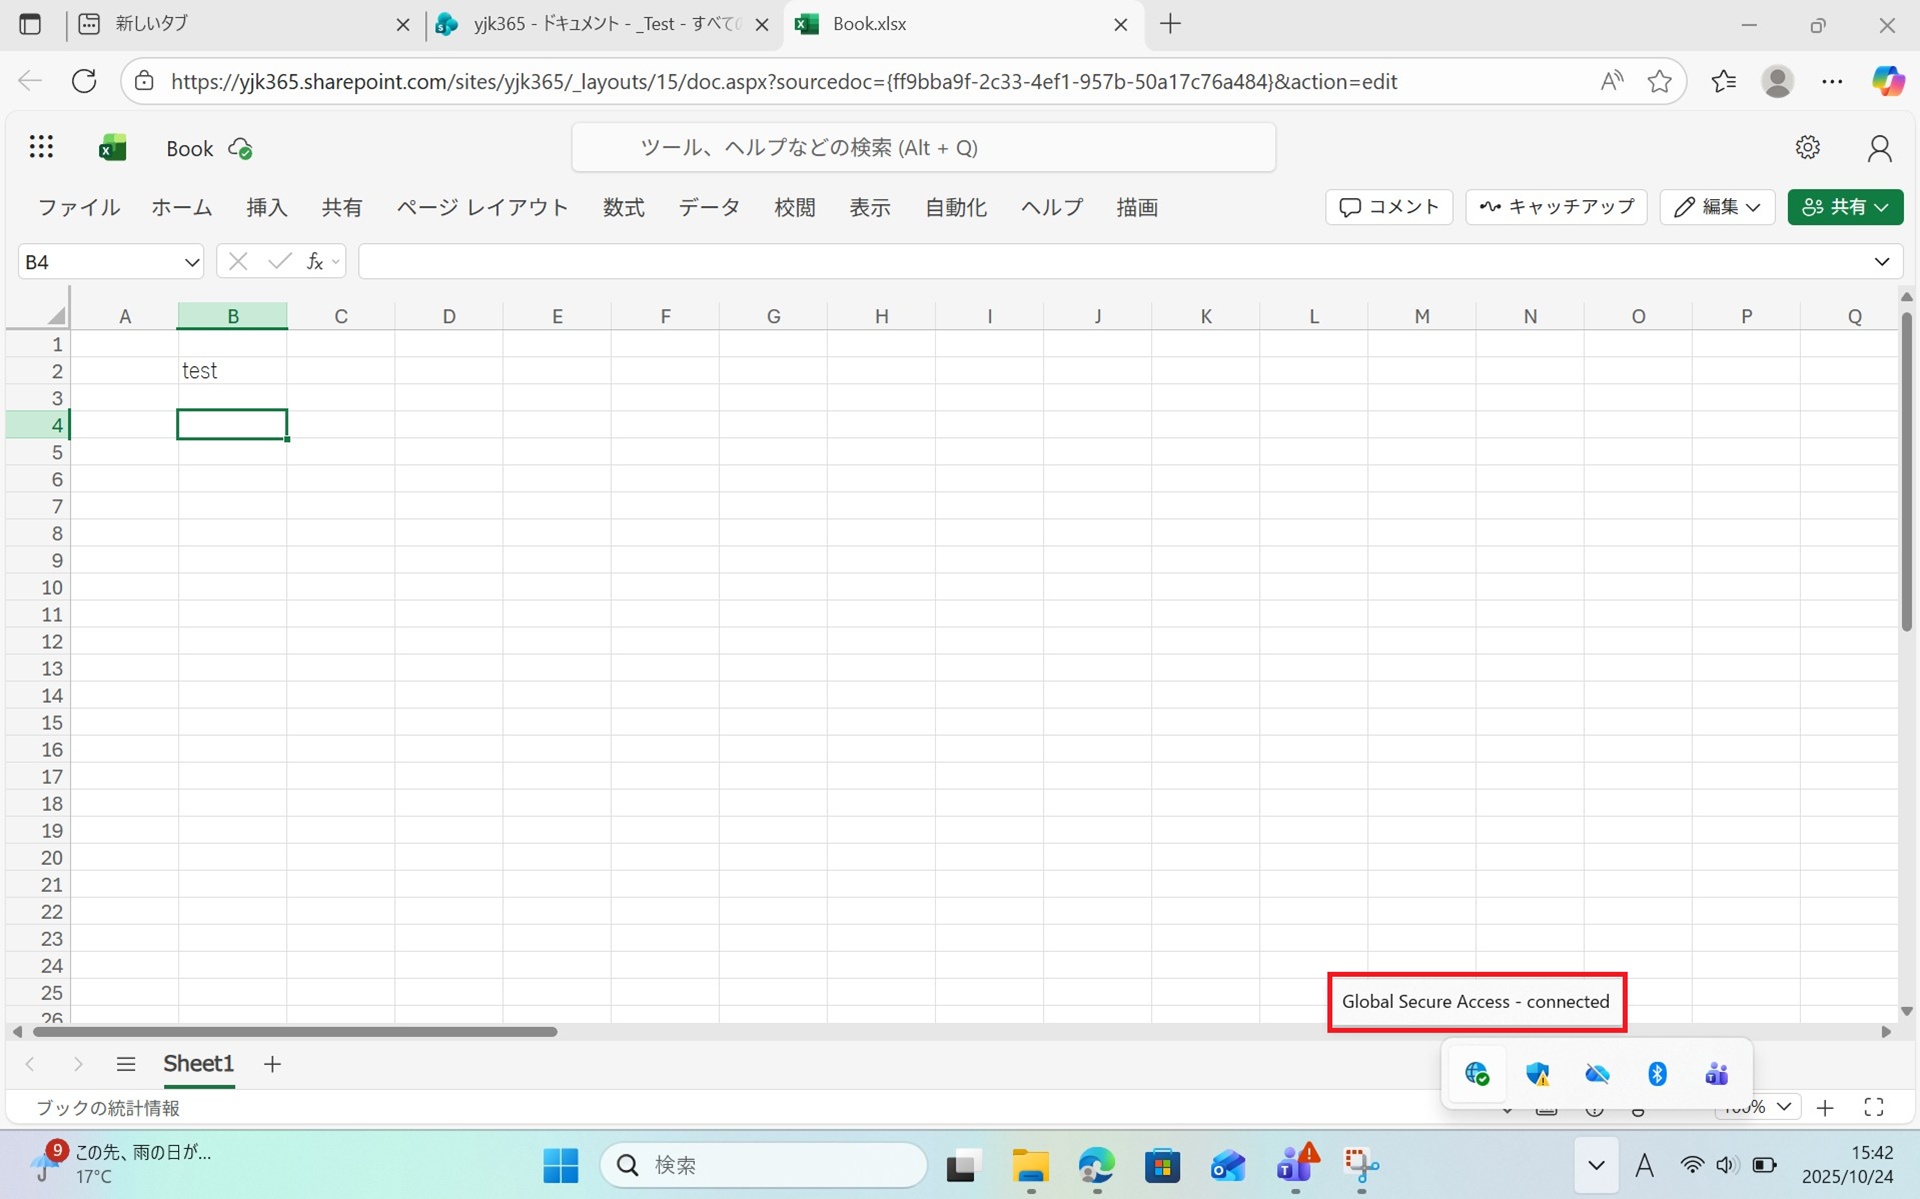Click the cloud saved status icon

[x=240, y=149]
